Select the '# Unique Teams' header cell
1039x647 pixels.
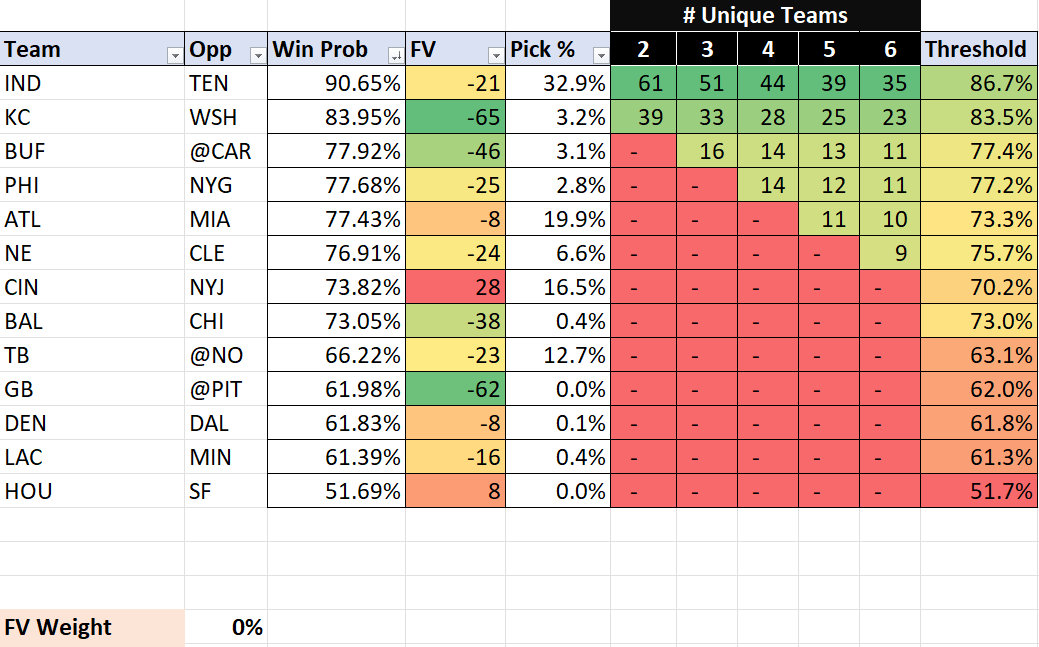[x=765, y=16]
